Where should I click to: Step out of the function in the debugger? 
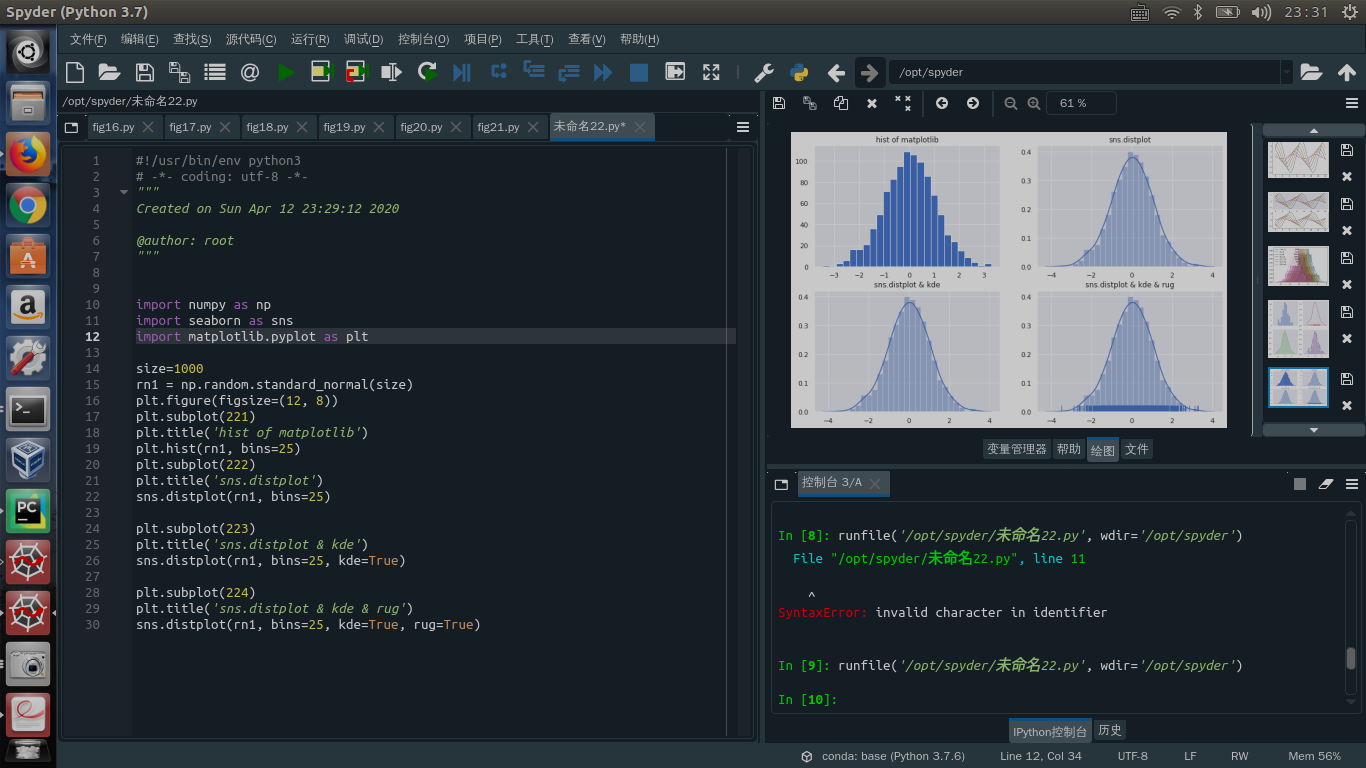569,71
